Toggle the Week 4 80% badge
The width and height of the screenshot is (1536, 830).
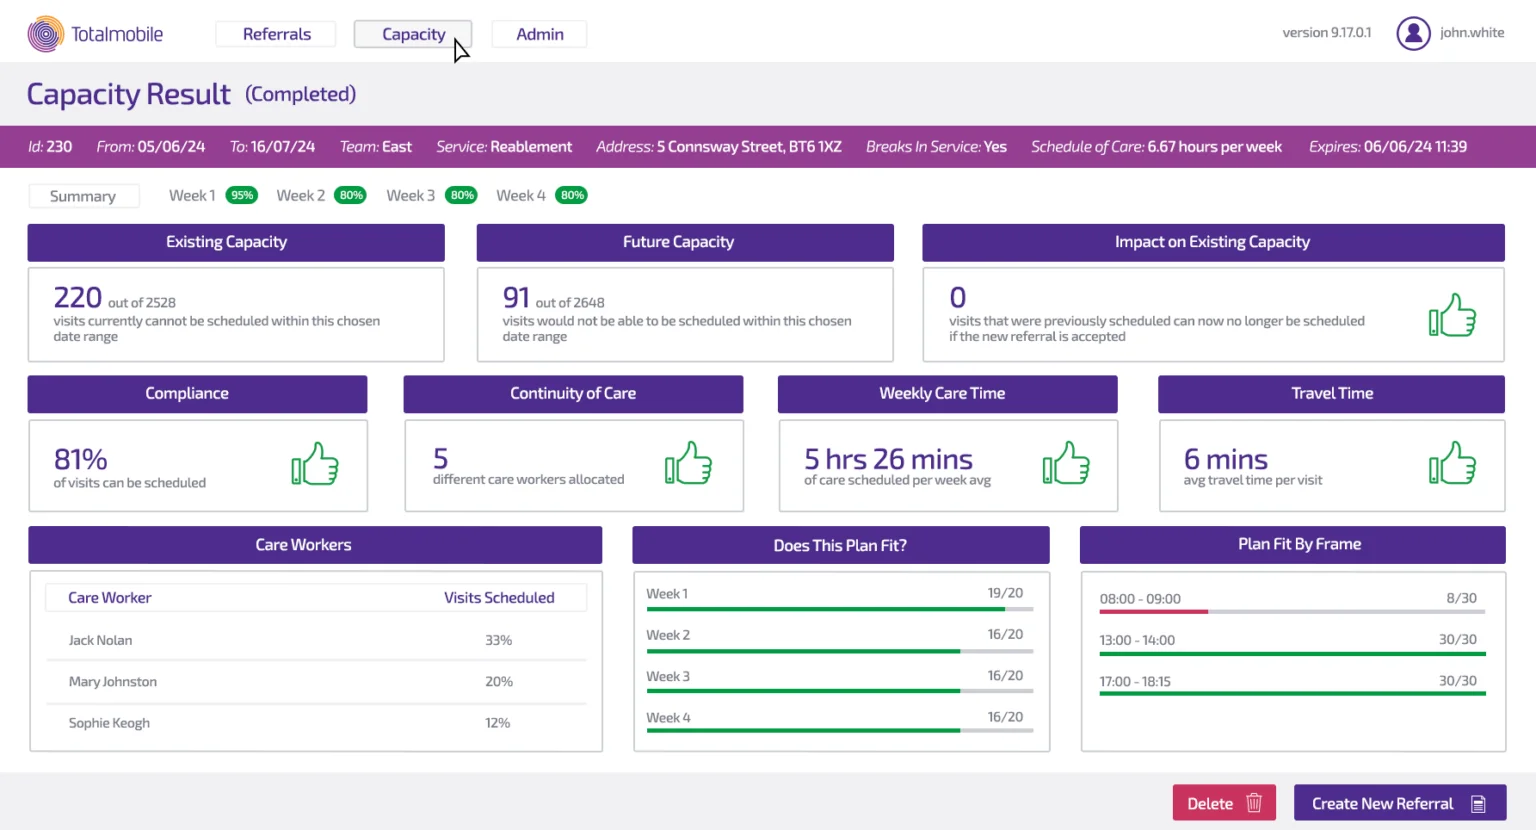(x=571, y=195)
